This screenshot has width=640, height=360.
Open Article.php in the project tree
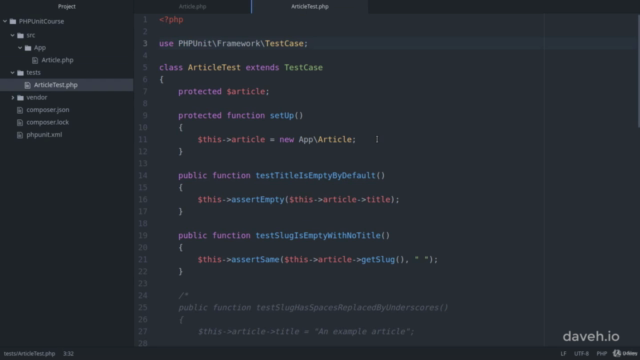58,60
